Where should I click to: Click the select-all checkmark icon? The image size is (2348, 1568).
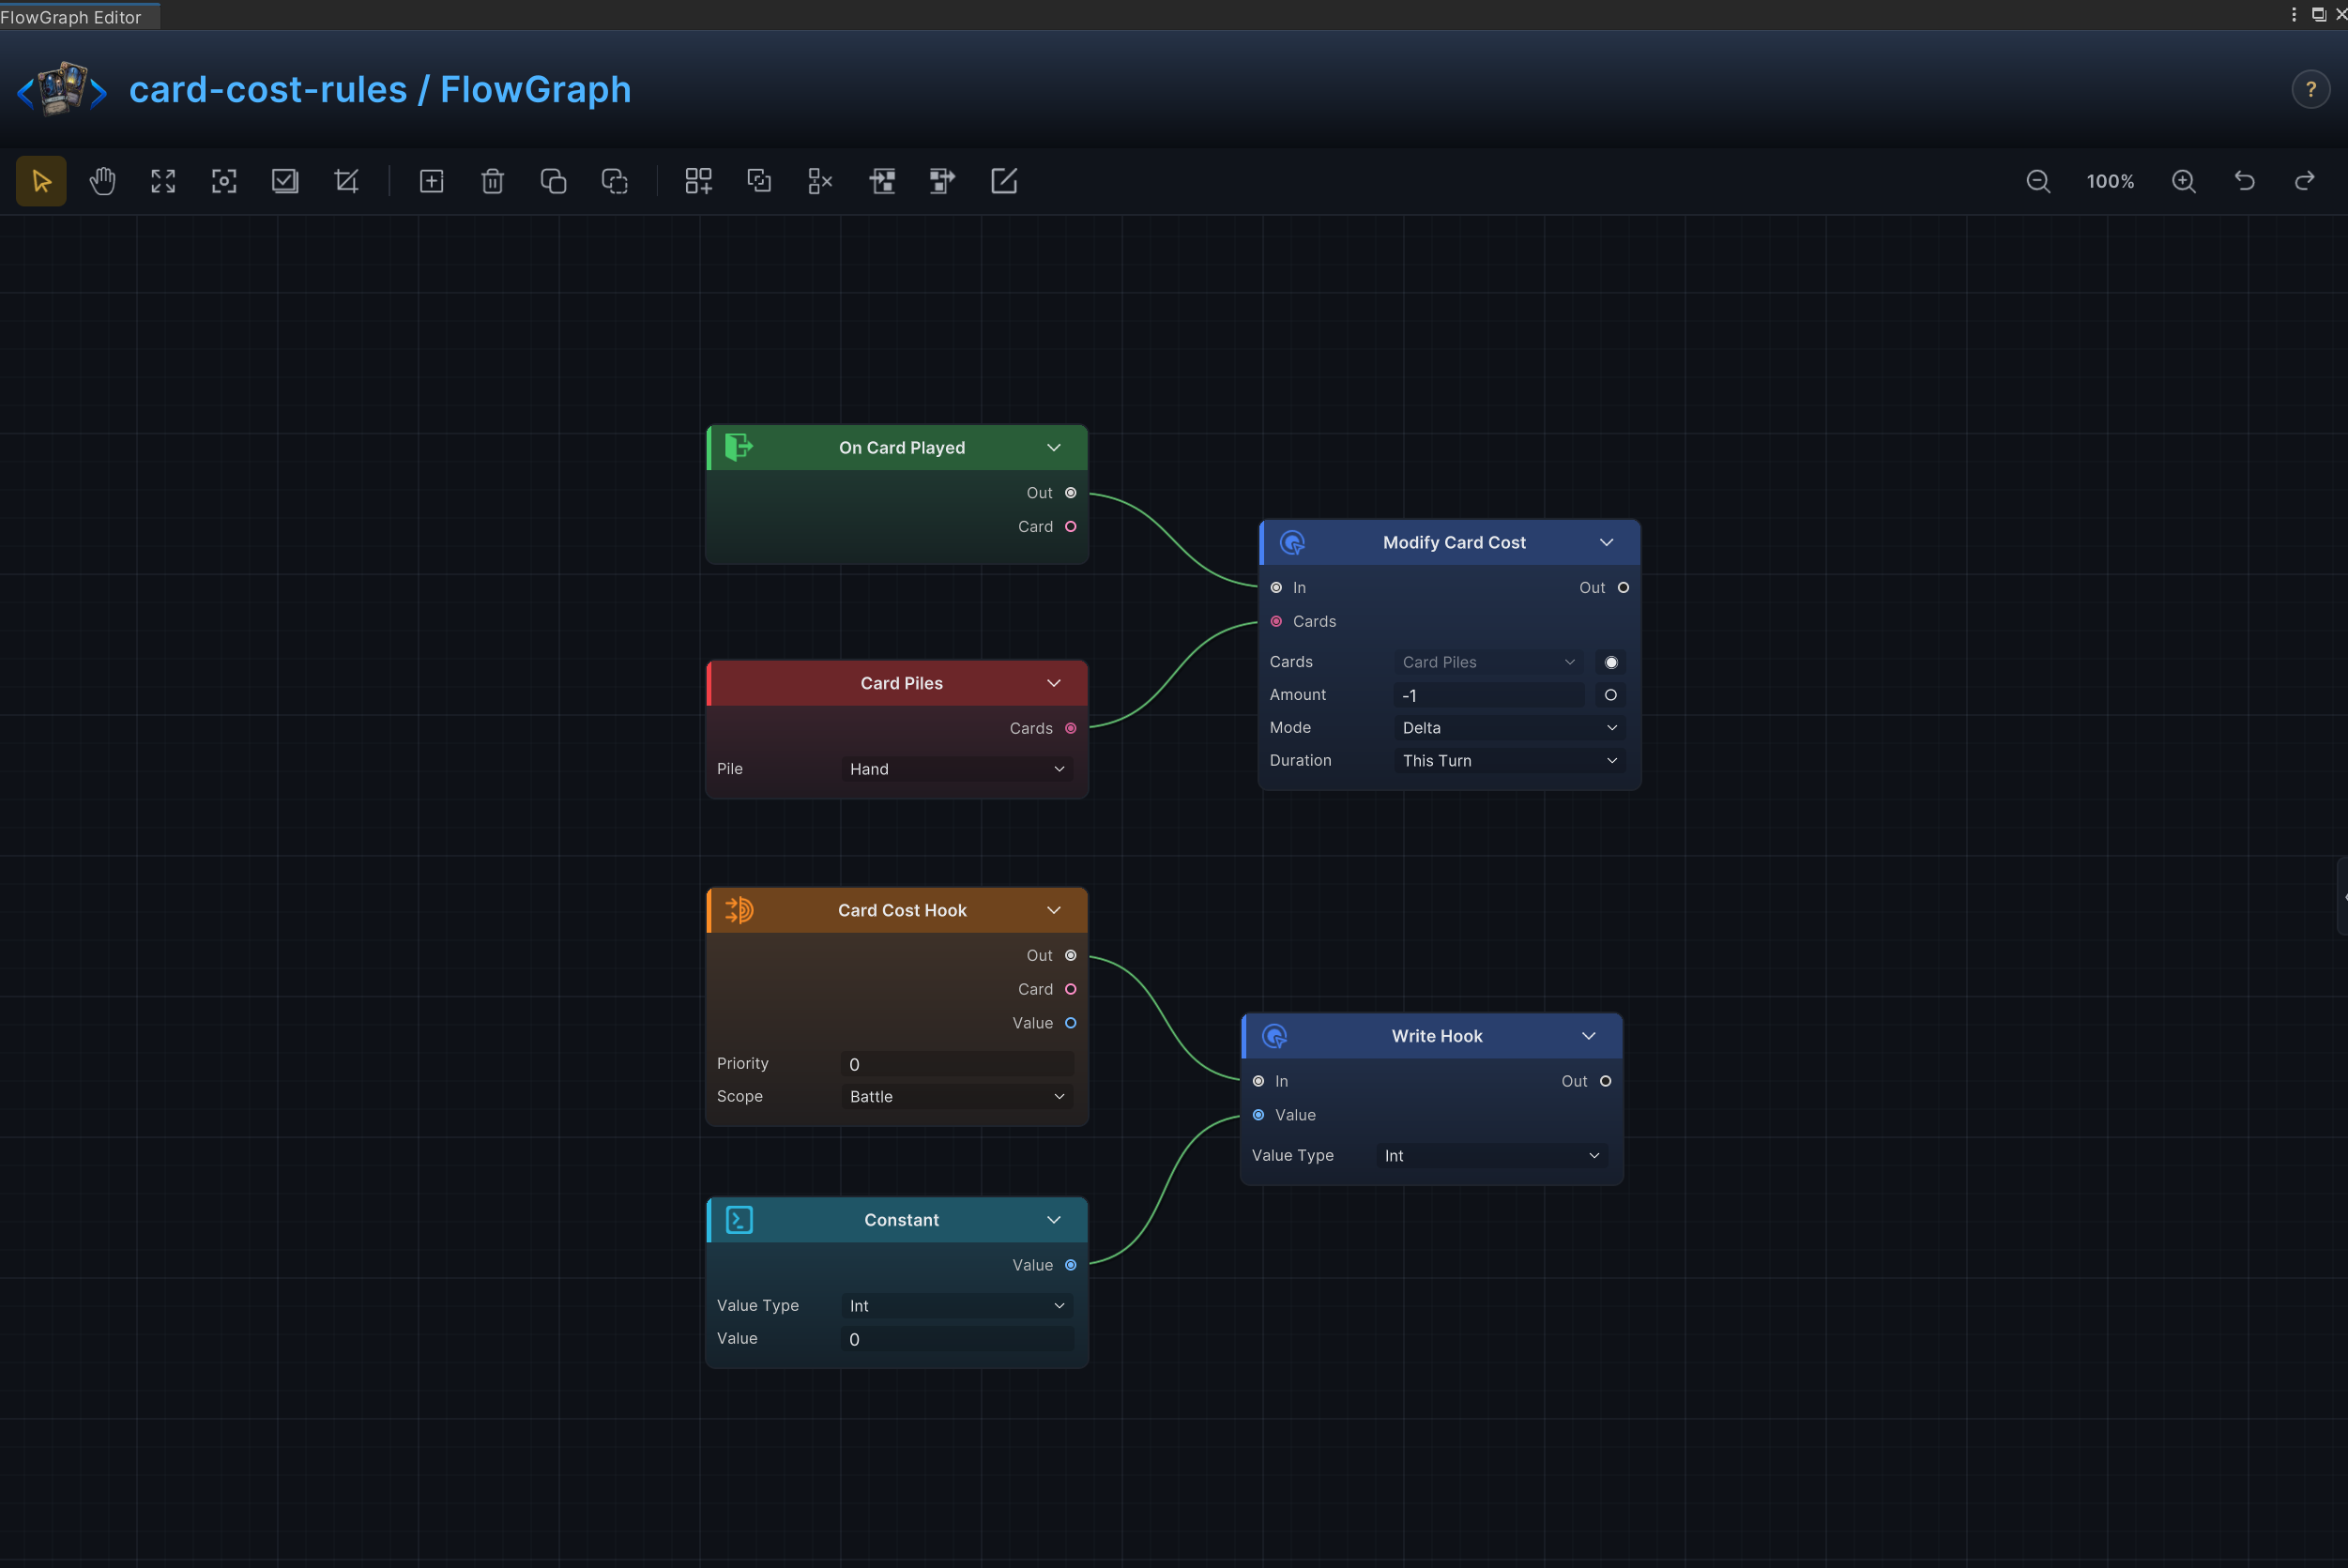pos(285,181)
